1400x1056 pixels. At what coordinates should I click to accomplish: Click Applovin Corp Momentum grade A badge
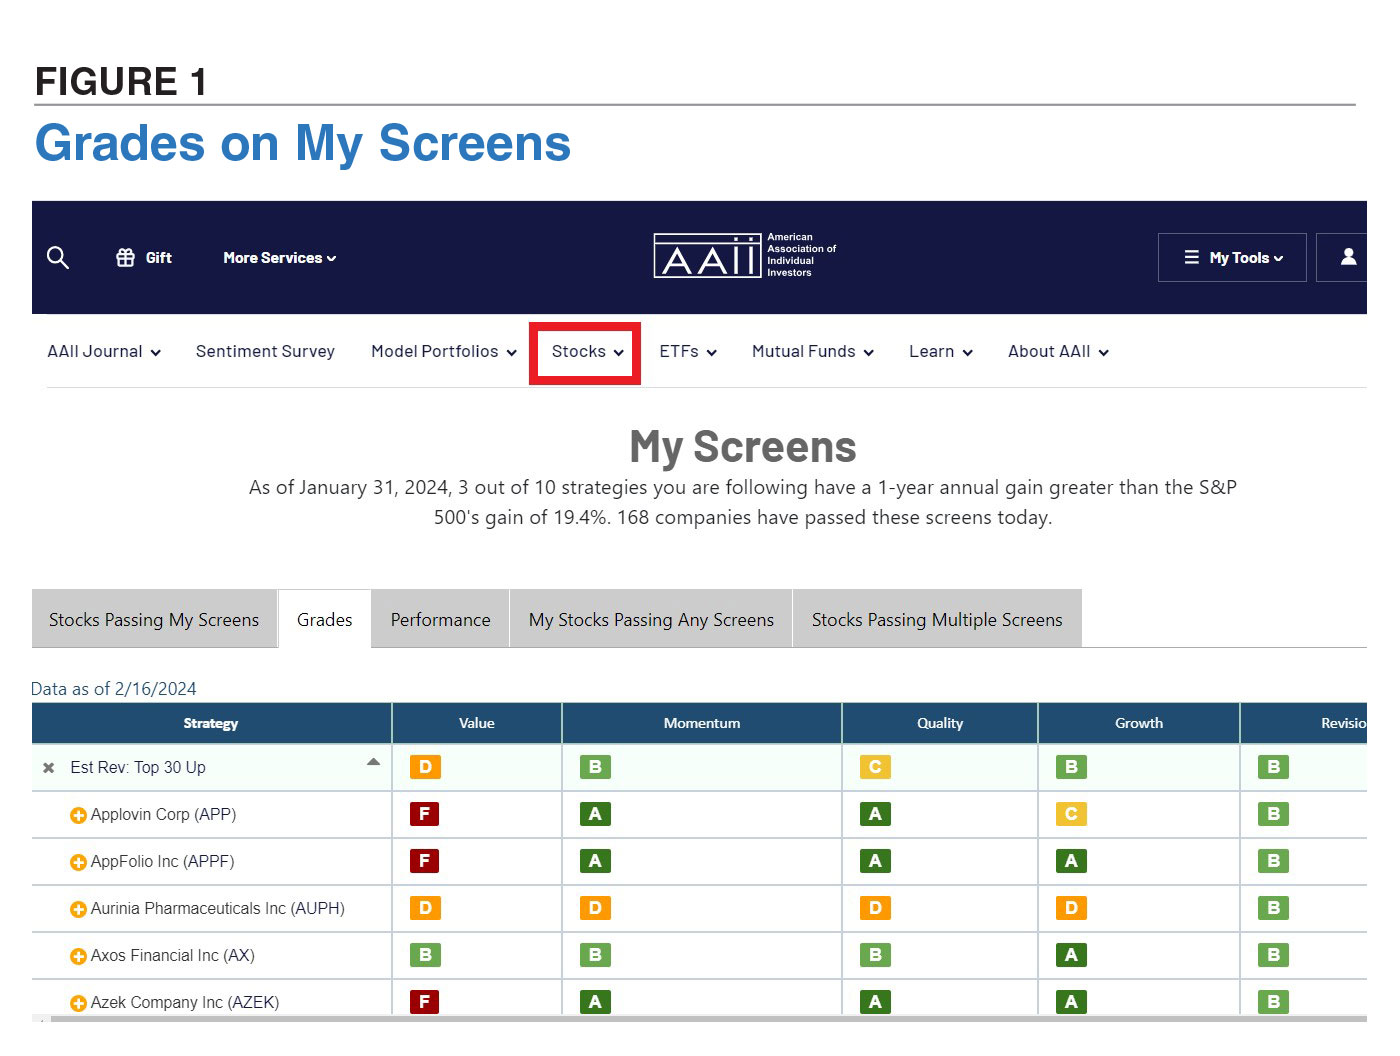(x=595, y=814)
